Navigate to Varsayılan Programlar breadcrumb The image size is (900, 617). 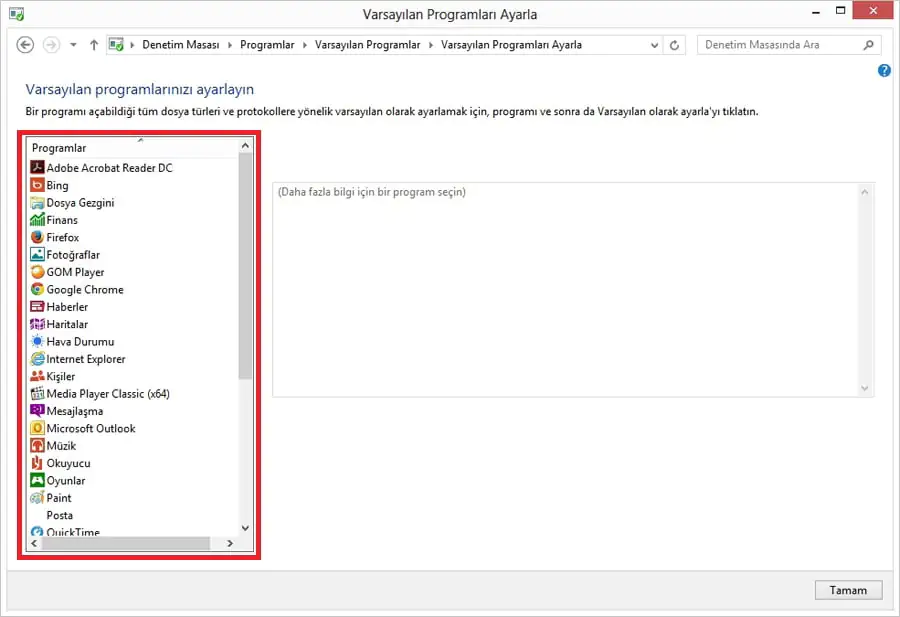(367, 45)
